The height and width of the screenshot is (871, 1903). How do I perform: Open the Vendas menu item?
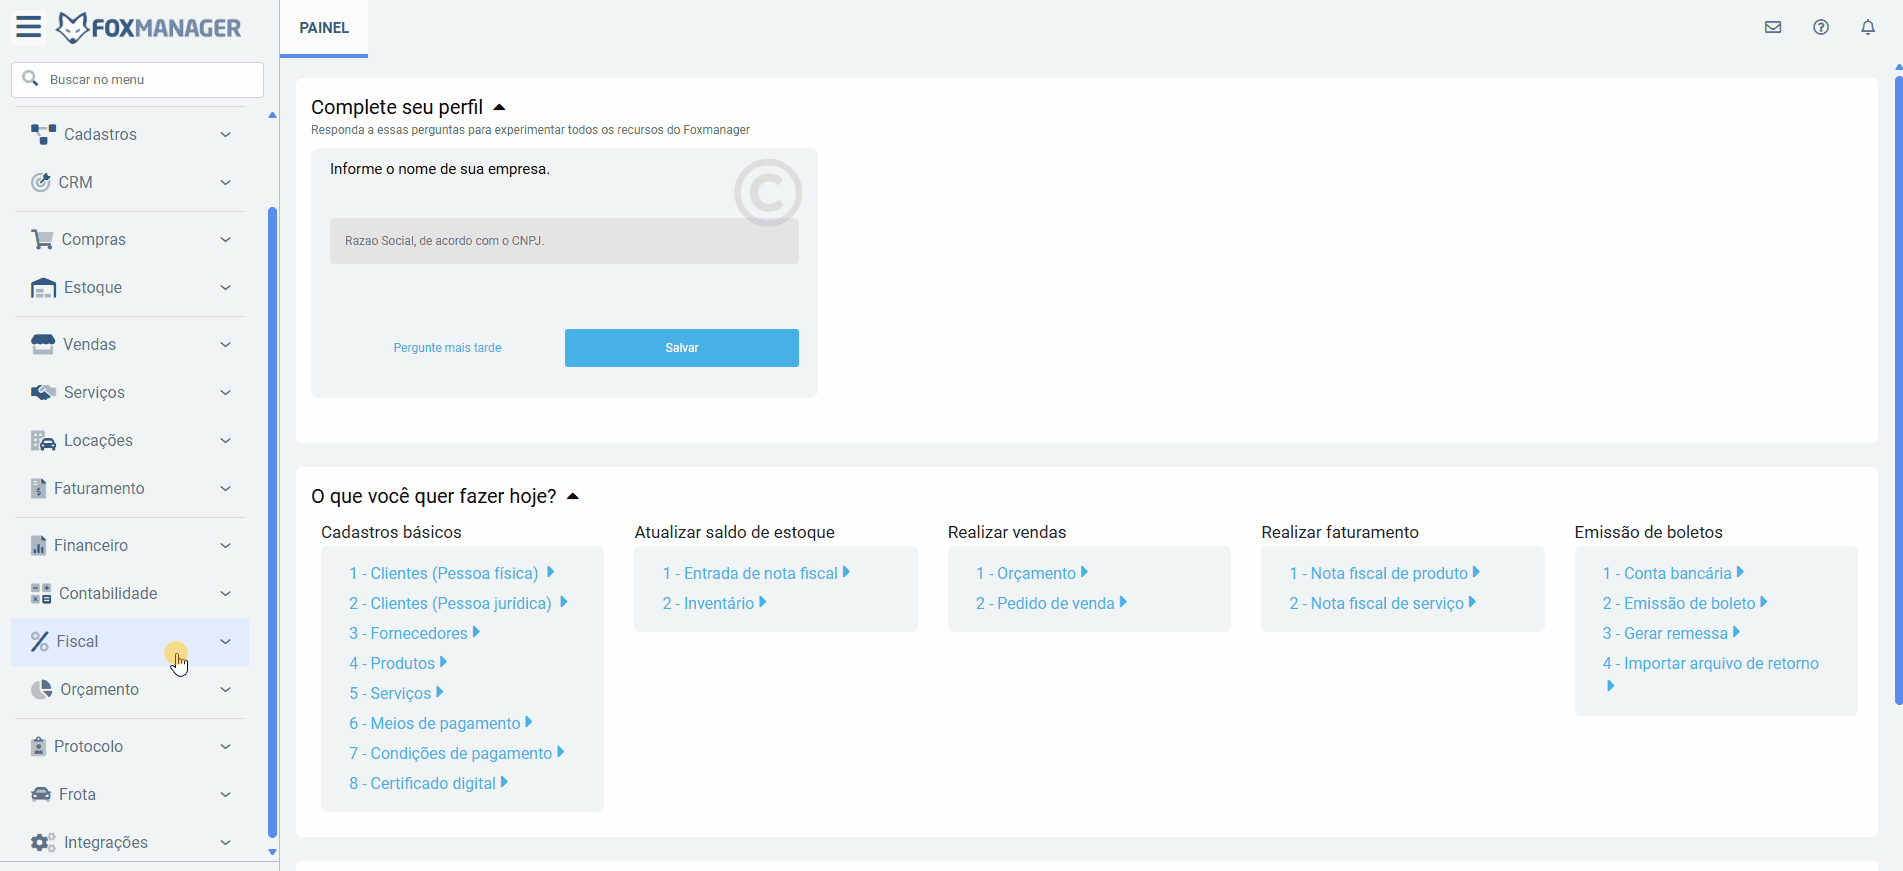[x=90, y=345]
